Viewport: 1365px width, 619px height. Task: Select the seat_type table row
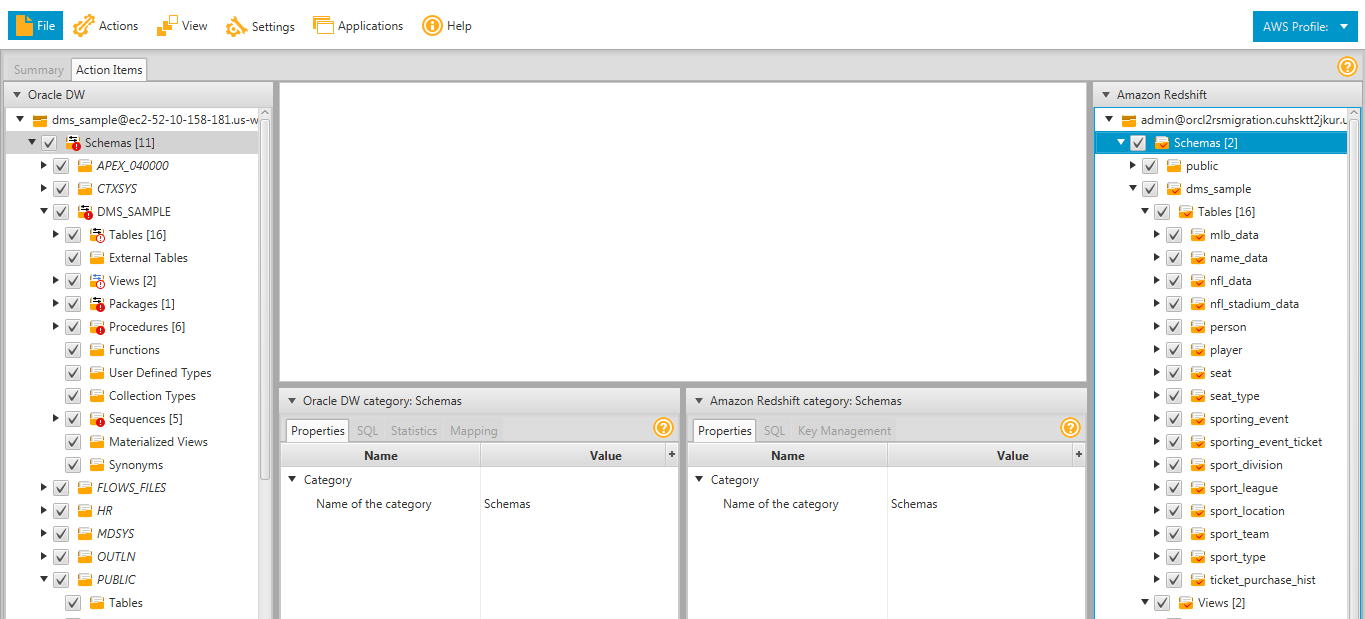(x=1220, y=396)
